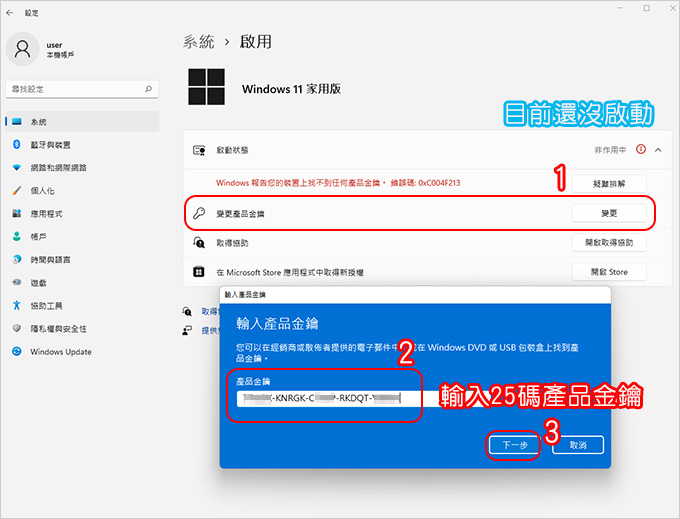Click the 疑難排解 button

tap(609, 184)
